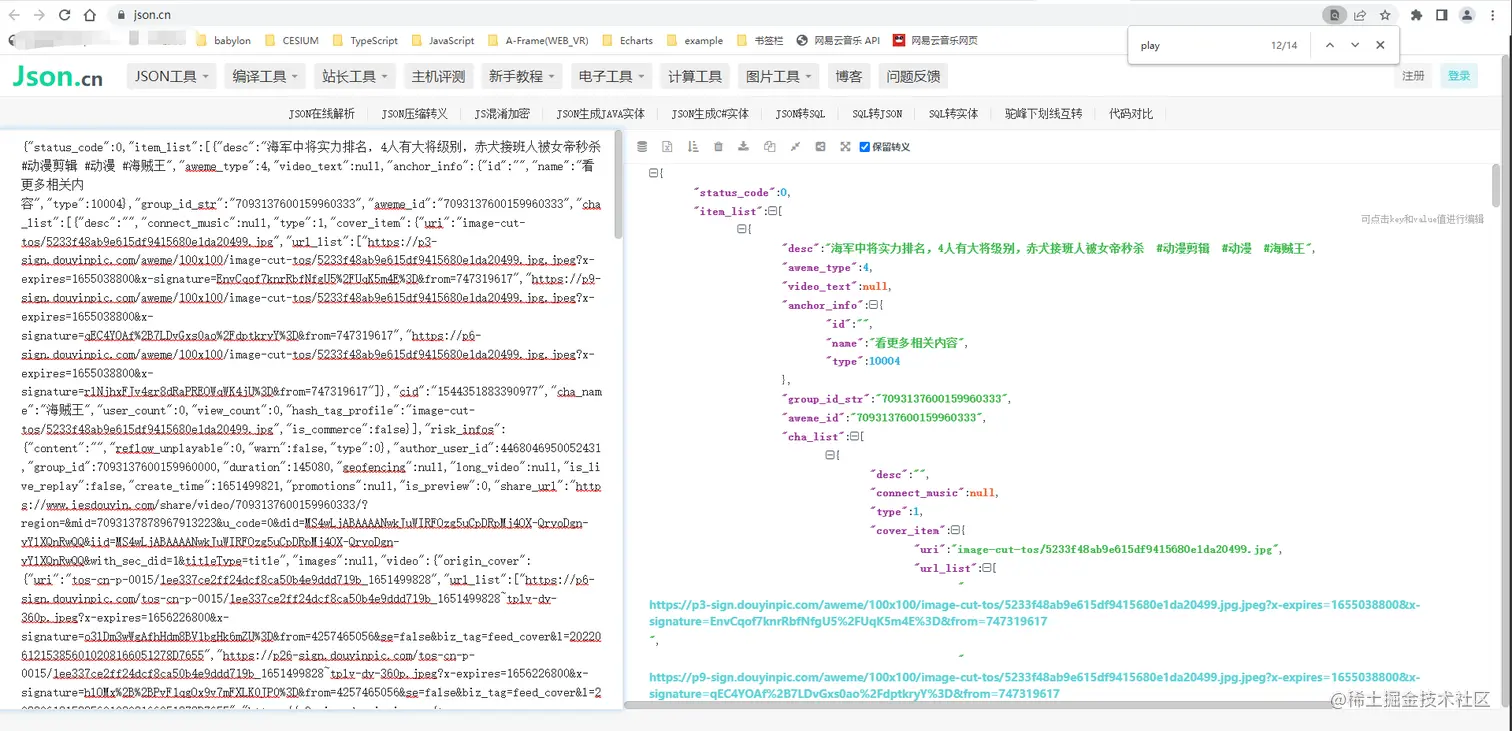Open the JSON工具 dropdown menu
The width and height of the screenshot is (1512, 731).
(x=172, y=76)
